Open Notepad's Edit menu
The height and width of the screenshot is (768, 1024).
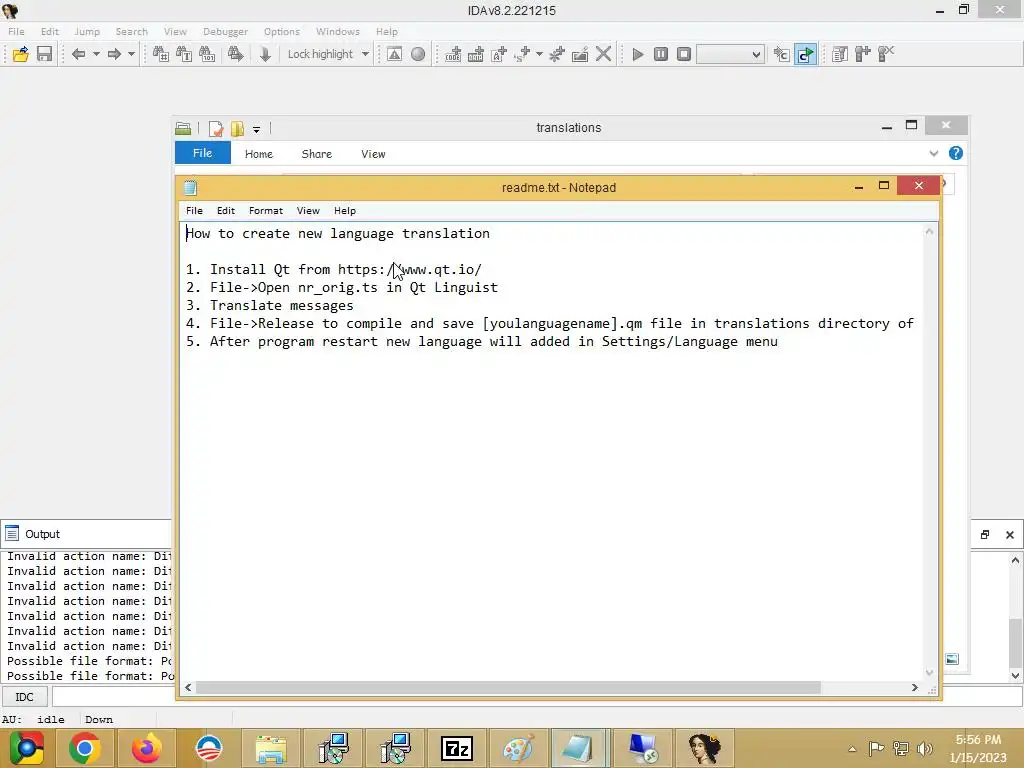tap(226, 210)
